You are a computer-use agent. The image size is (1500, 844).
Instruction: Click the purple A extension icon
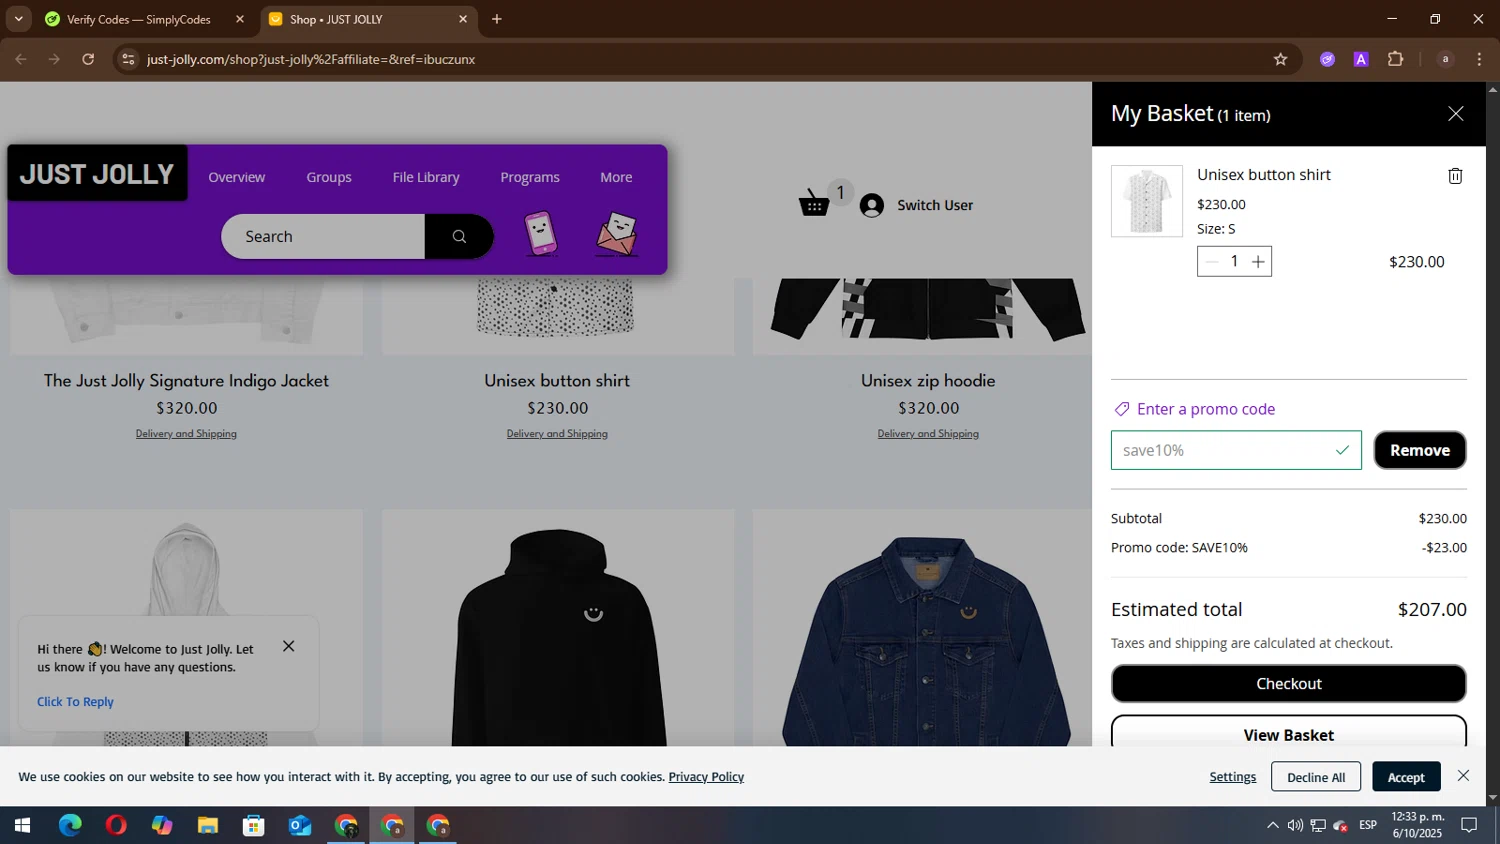[x=1361, y=59]
